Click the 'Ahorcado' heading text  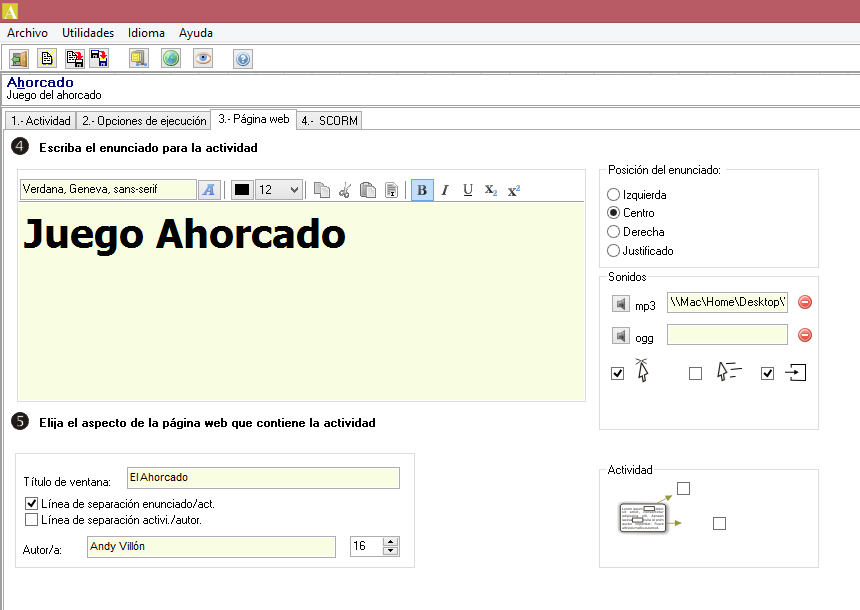pyautogui.click(x=40, y=82)
